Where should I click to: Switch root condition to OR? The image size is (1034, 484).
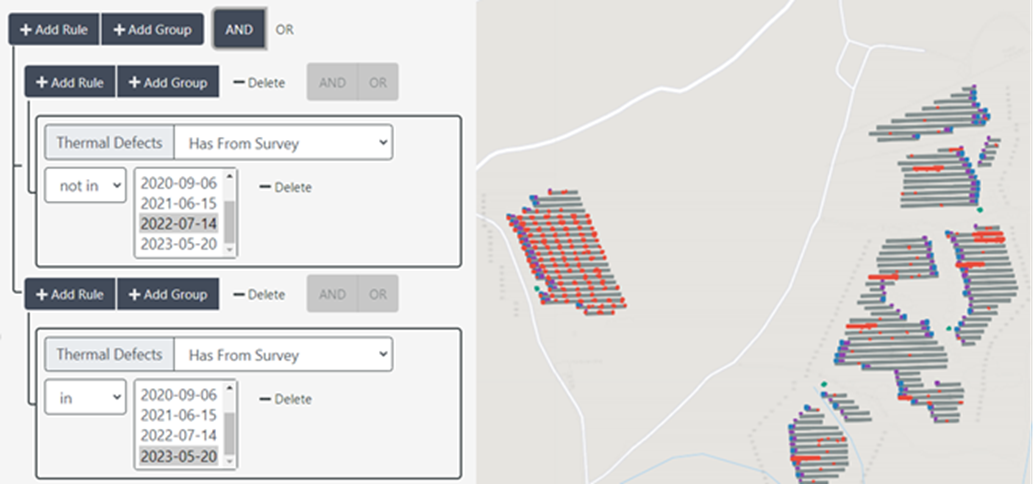point(285,30)
